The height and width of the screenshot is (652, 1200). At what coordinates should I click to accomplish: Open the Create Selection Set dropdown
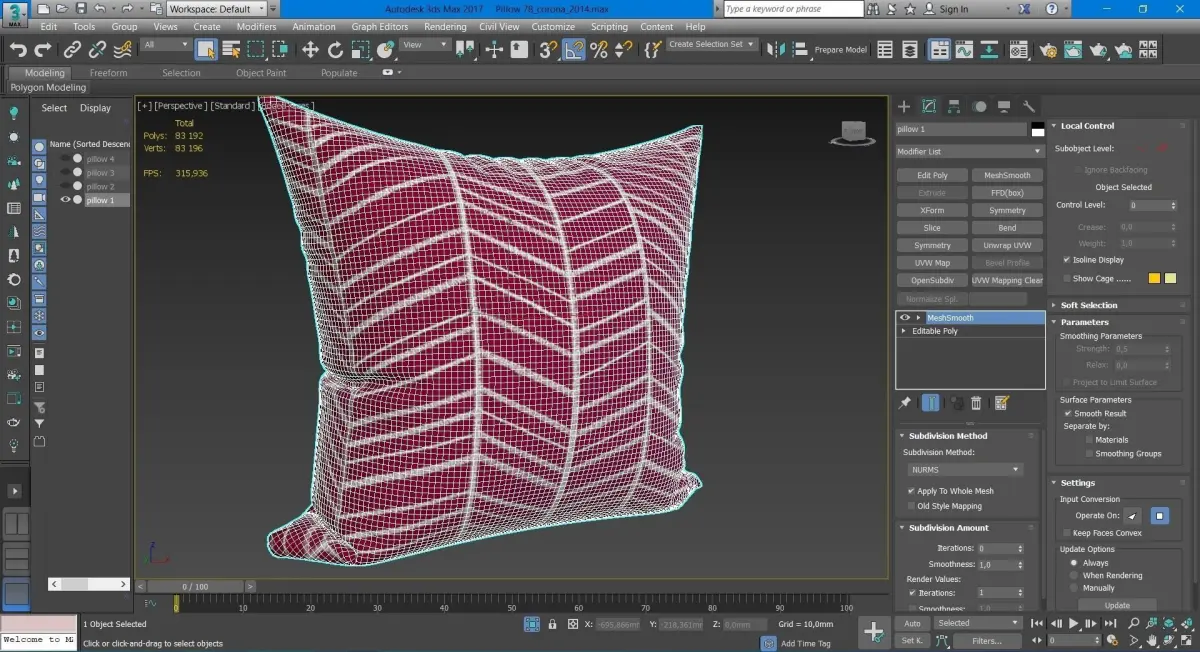click(x=713, y=45)
